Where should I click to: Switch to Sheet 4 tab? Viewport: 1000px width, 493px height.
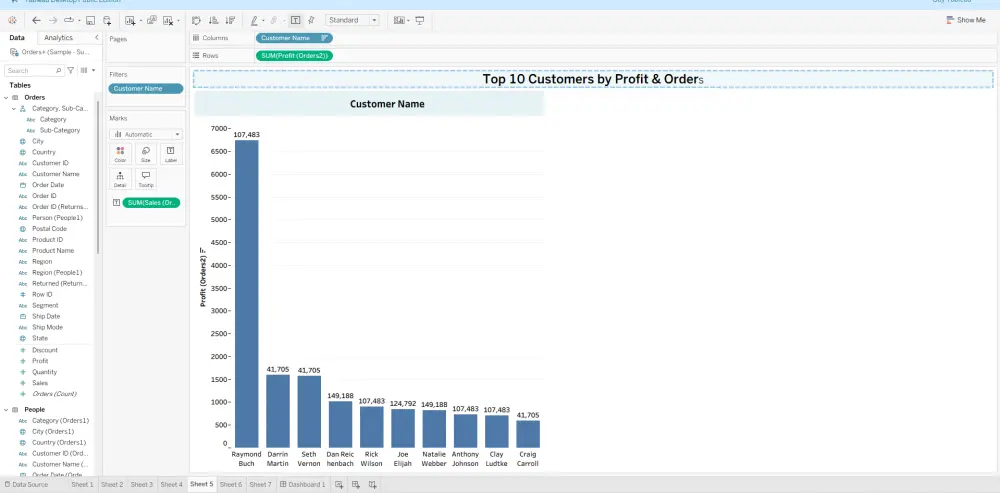171,485
